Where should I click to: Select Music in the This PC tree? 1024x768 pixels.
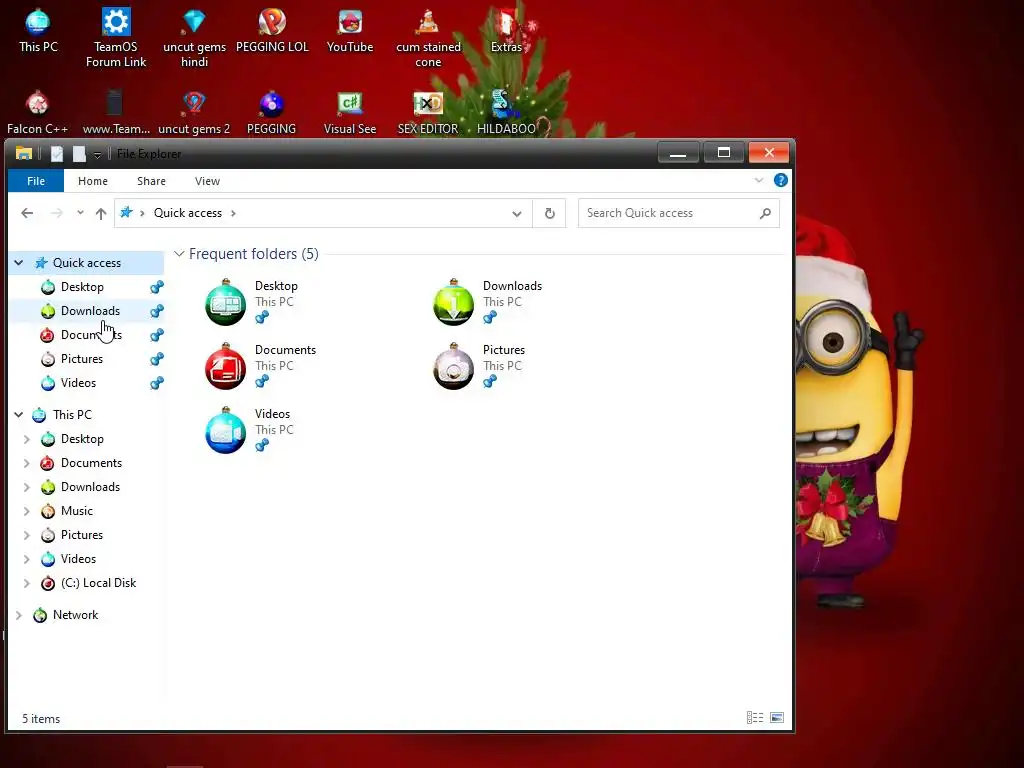click(x=76, y=511)
